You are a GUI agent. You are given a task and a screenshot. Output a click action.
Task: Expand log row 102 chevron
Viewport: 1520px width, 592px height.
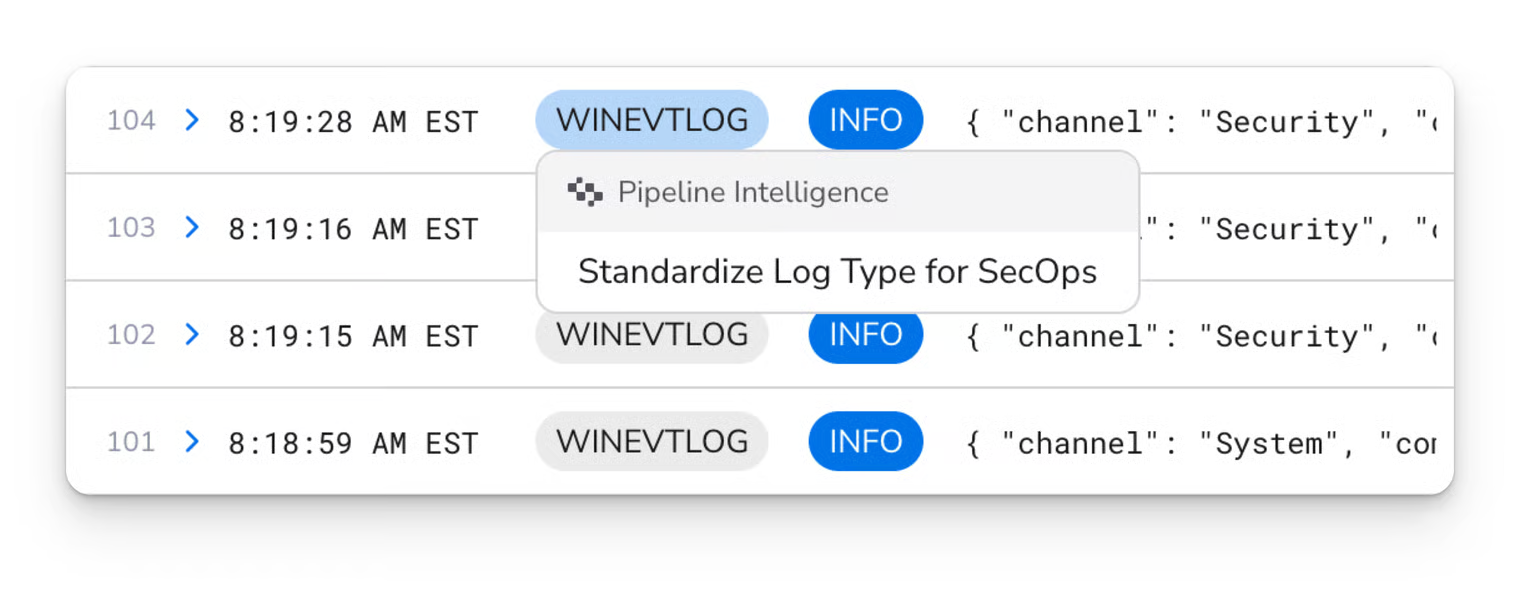click(192, 335)
